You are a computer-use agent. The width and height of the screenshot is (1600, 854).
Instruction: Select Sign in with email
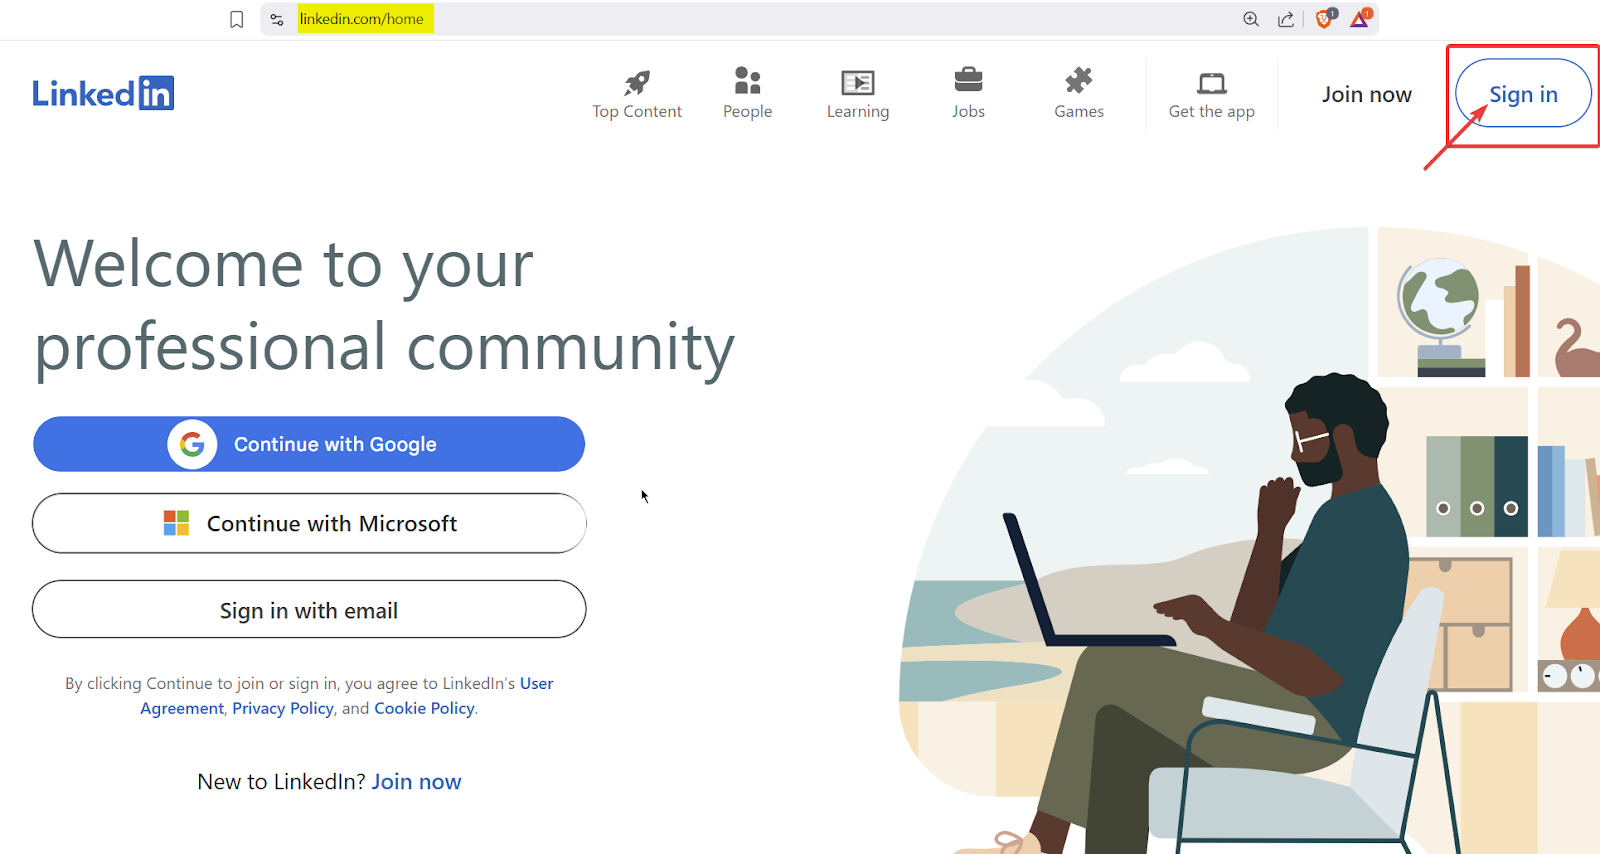tap(309, 610)
